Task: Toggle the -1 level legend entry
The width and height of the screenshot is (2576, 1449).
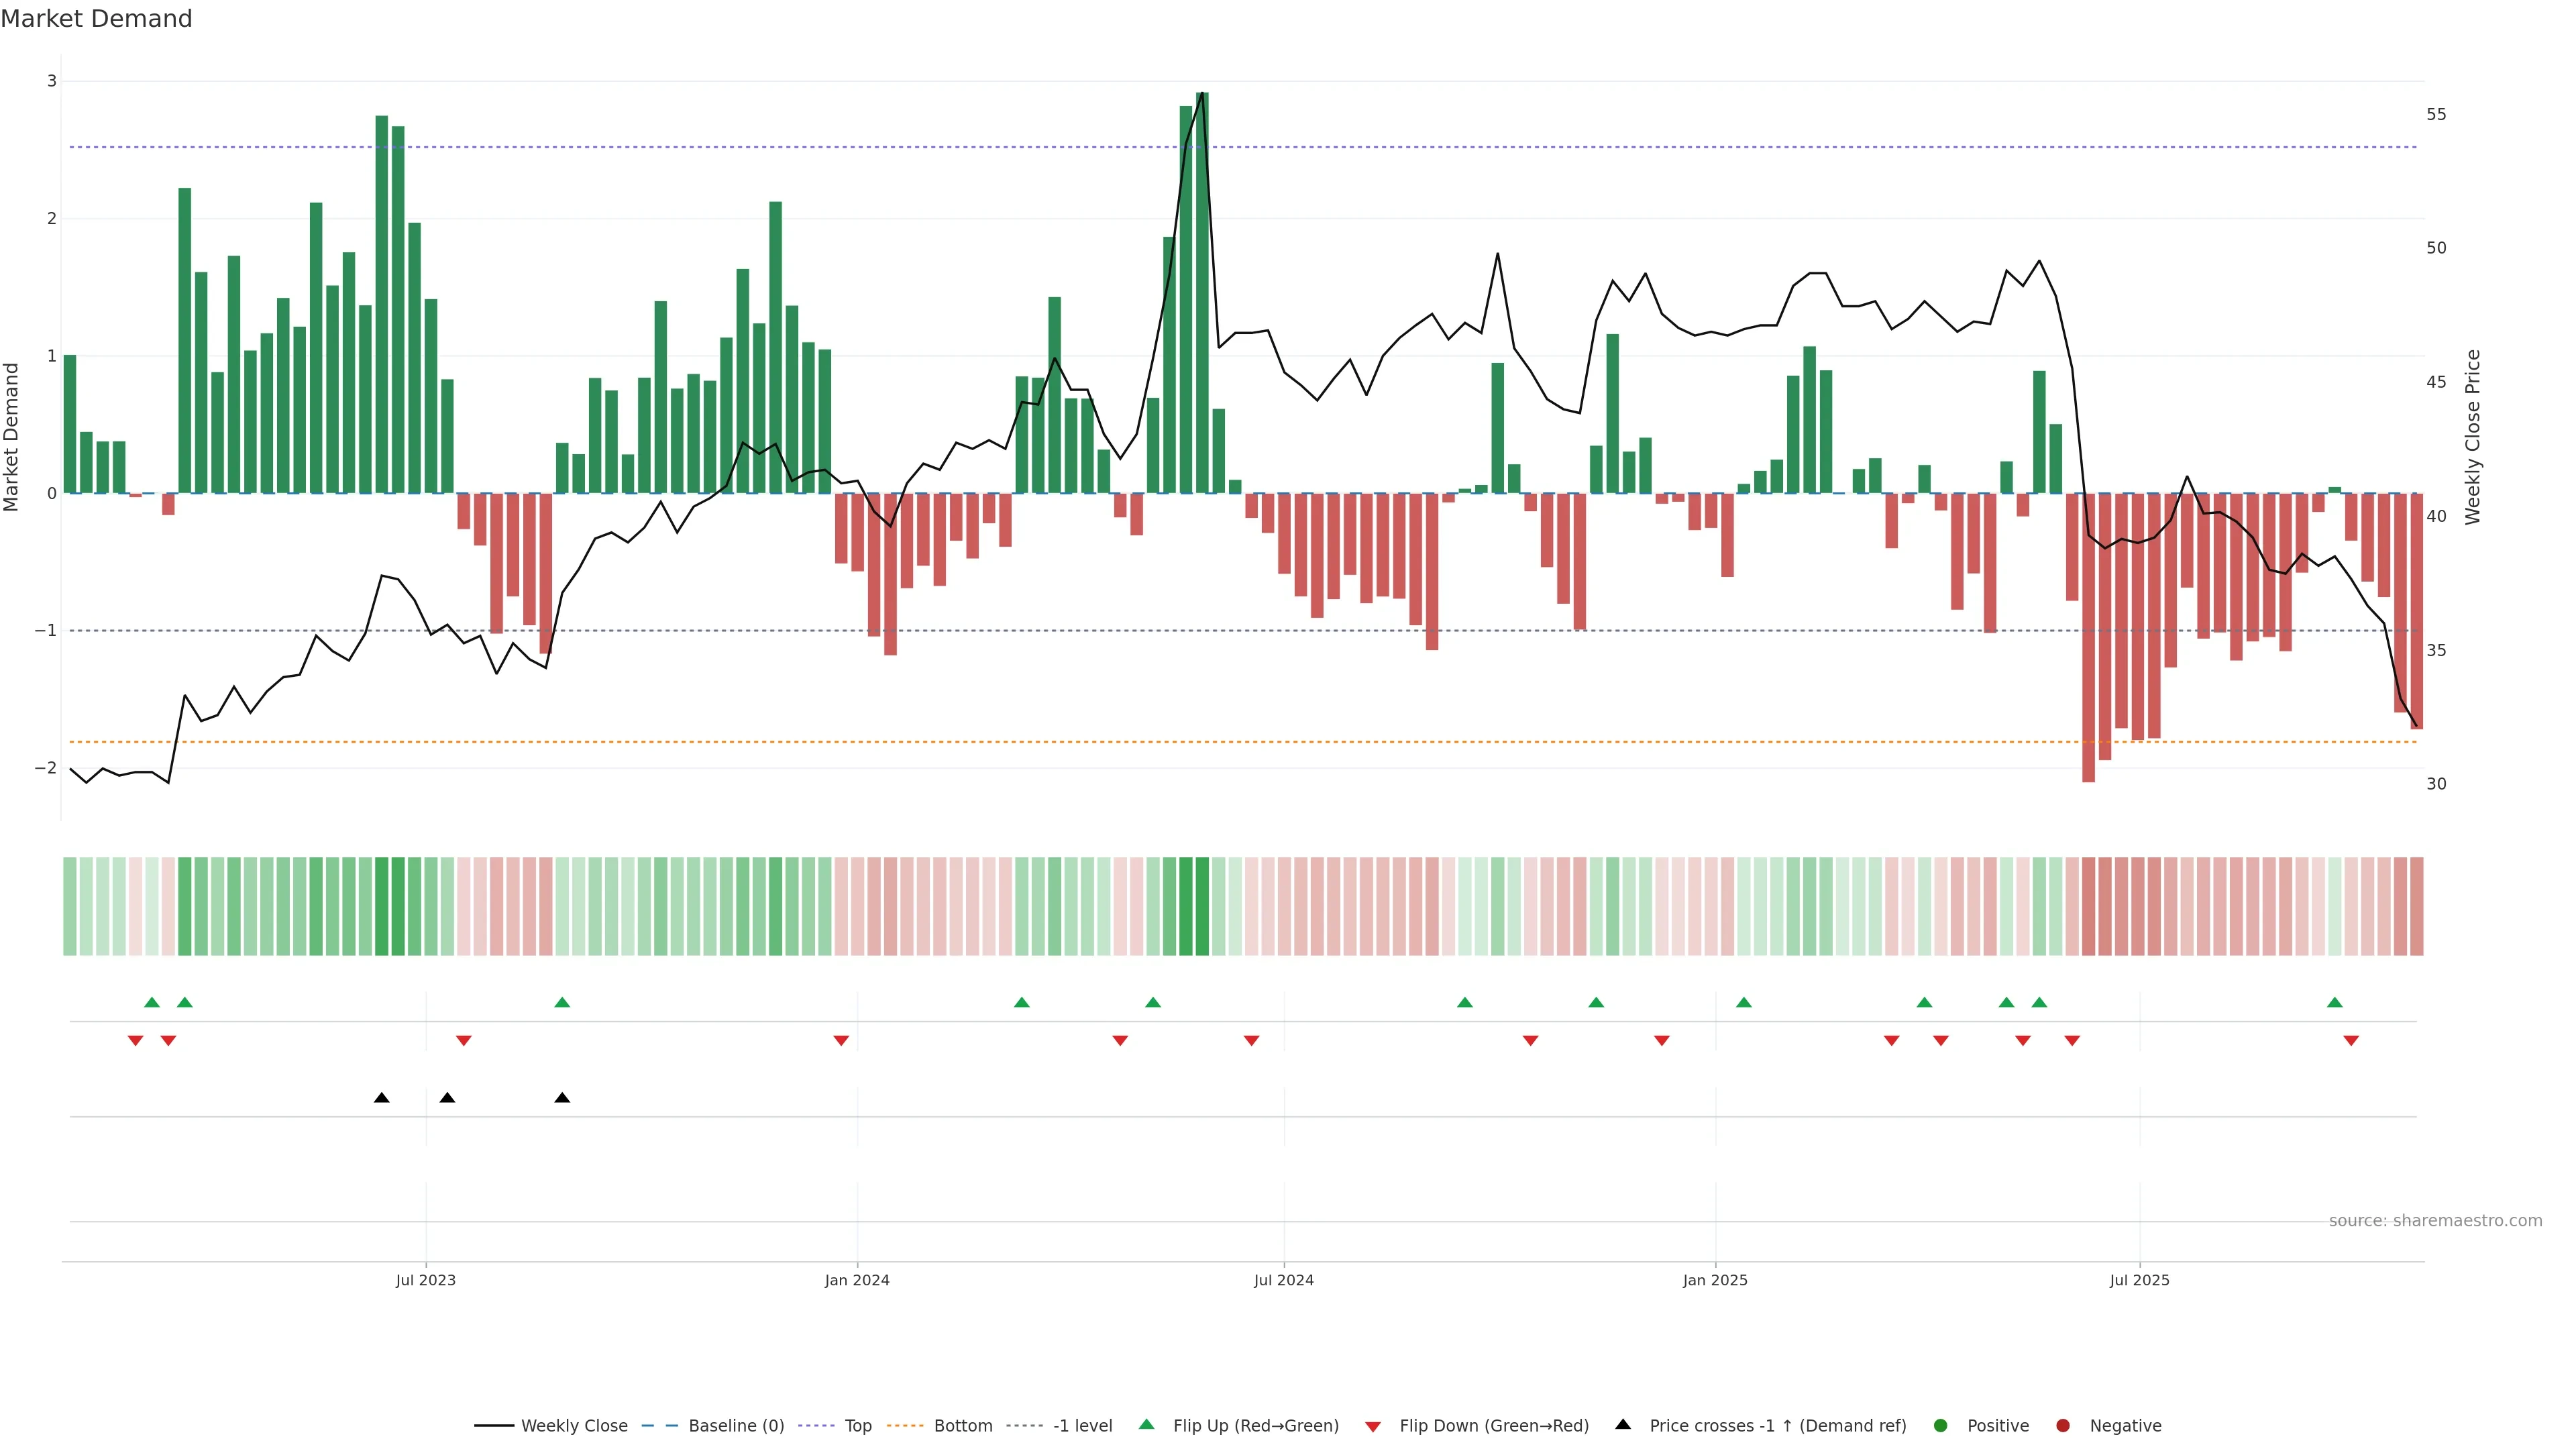Action: [1082, 1426]
